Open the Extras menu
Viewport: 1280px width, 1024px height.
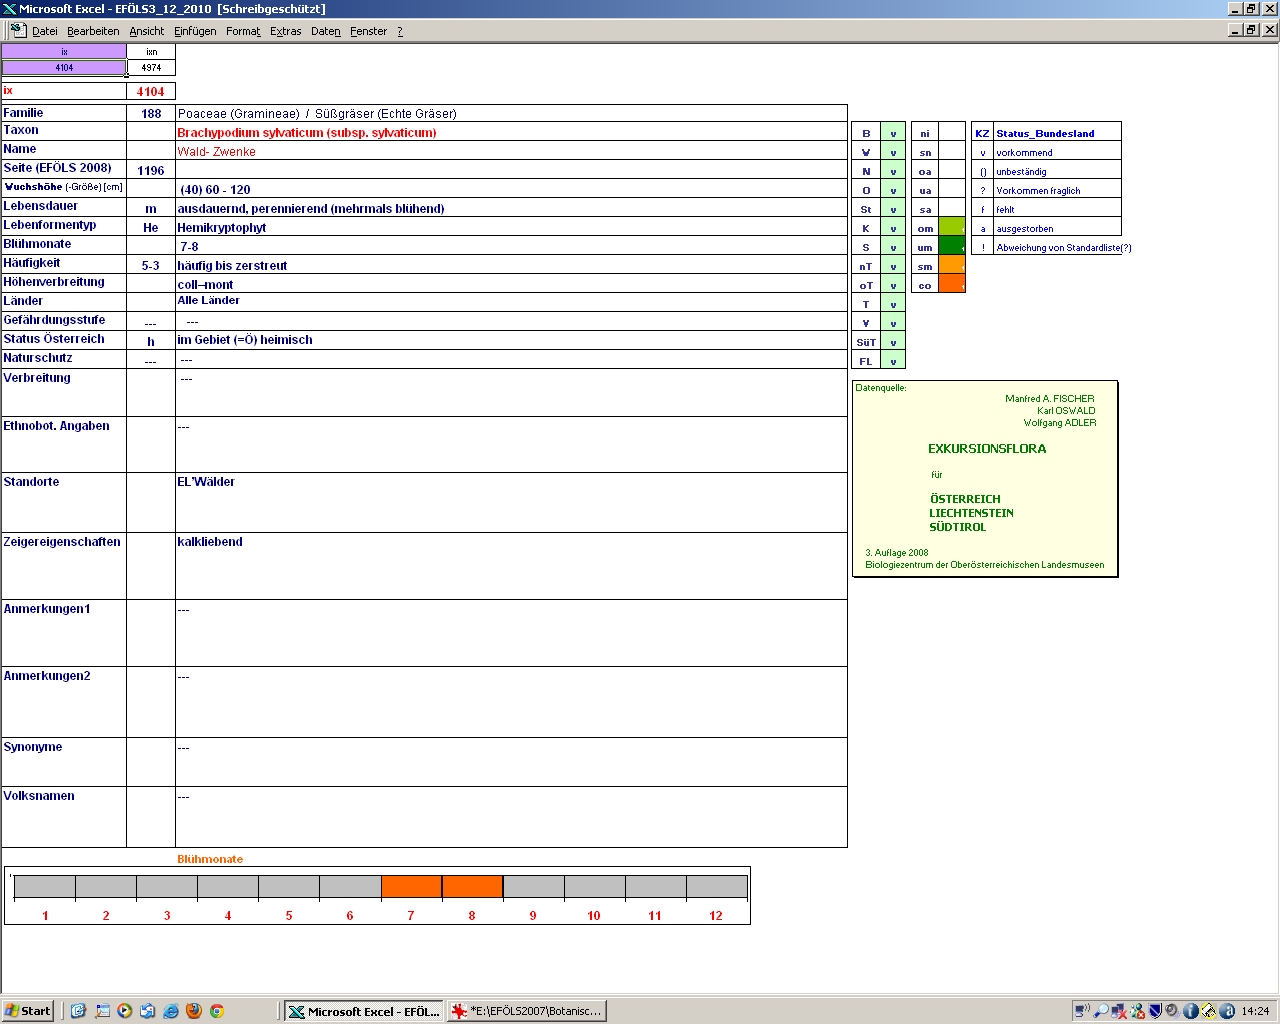[285, 31]
